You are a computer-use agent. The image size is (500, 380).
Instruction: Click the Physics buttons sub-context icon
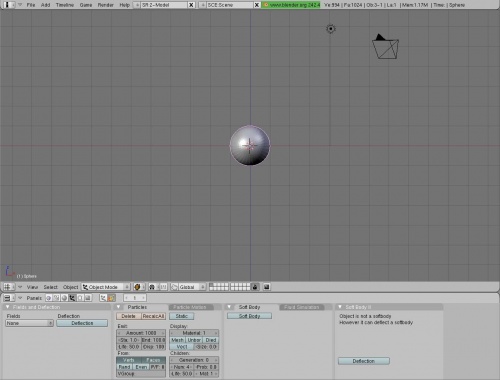click(x=111, y=298)
